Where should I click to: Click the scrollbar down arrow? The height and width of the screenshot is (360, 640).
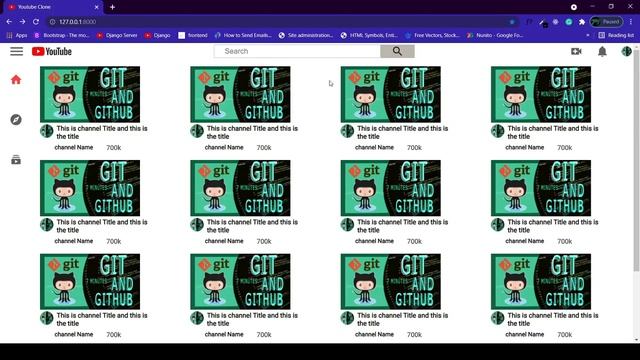636,340
